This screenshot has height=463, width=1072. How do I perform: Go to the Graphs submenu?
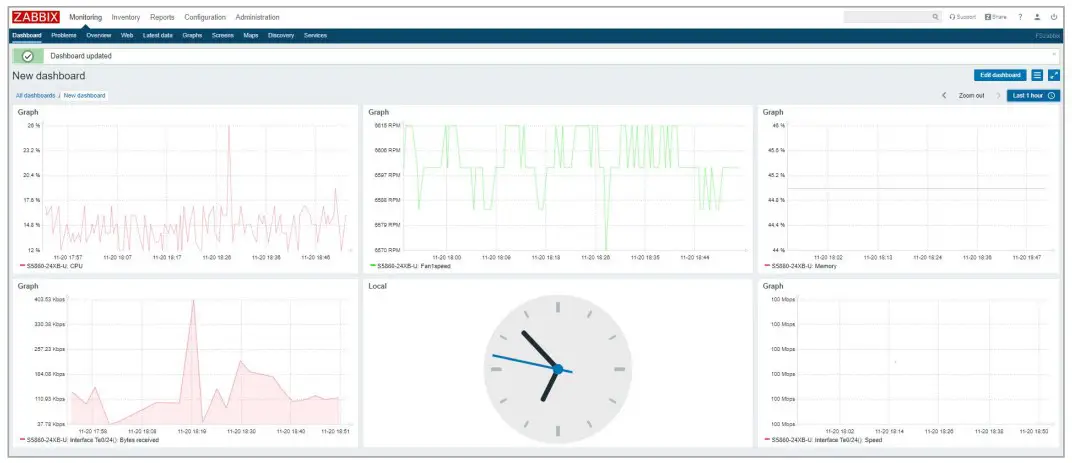pyautogui.click(x=192, y=36)
